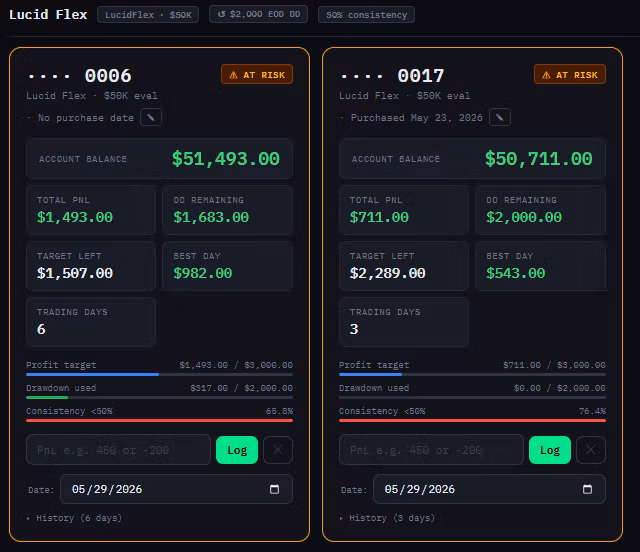Click '$1,493.00 / $3,000.00' profit figure
Viewport: 640px width, 552px height.
(x=236, y=365)
